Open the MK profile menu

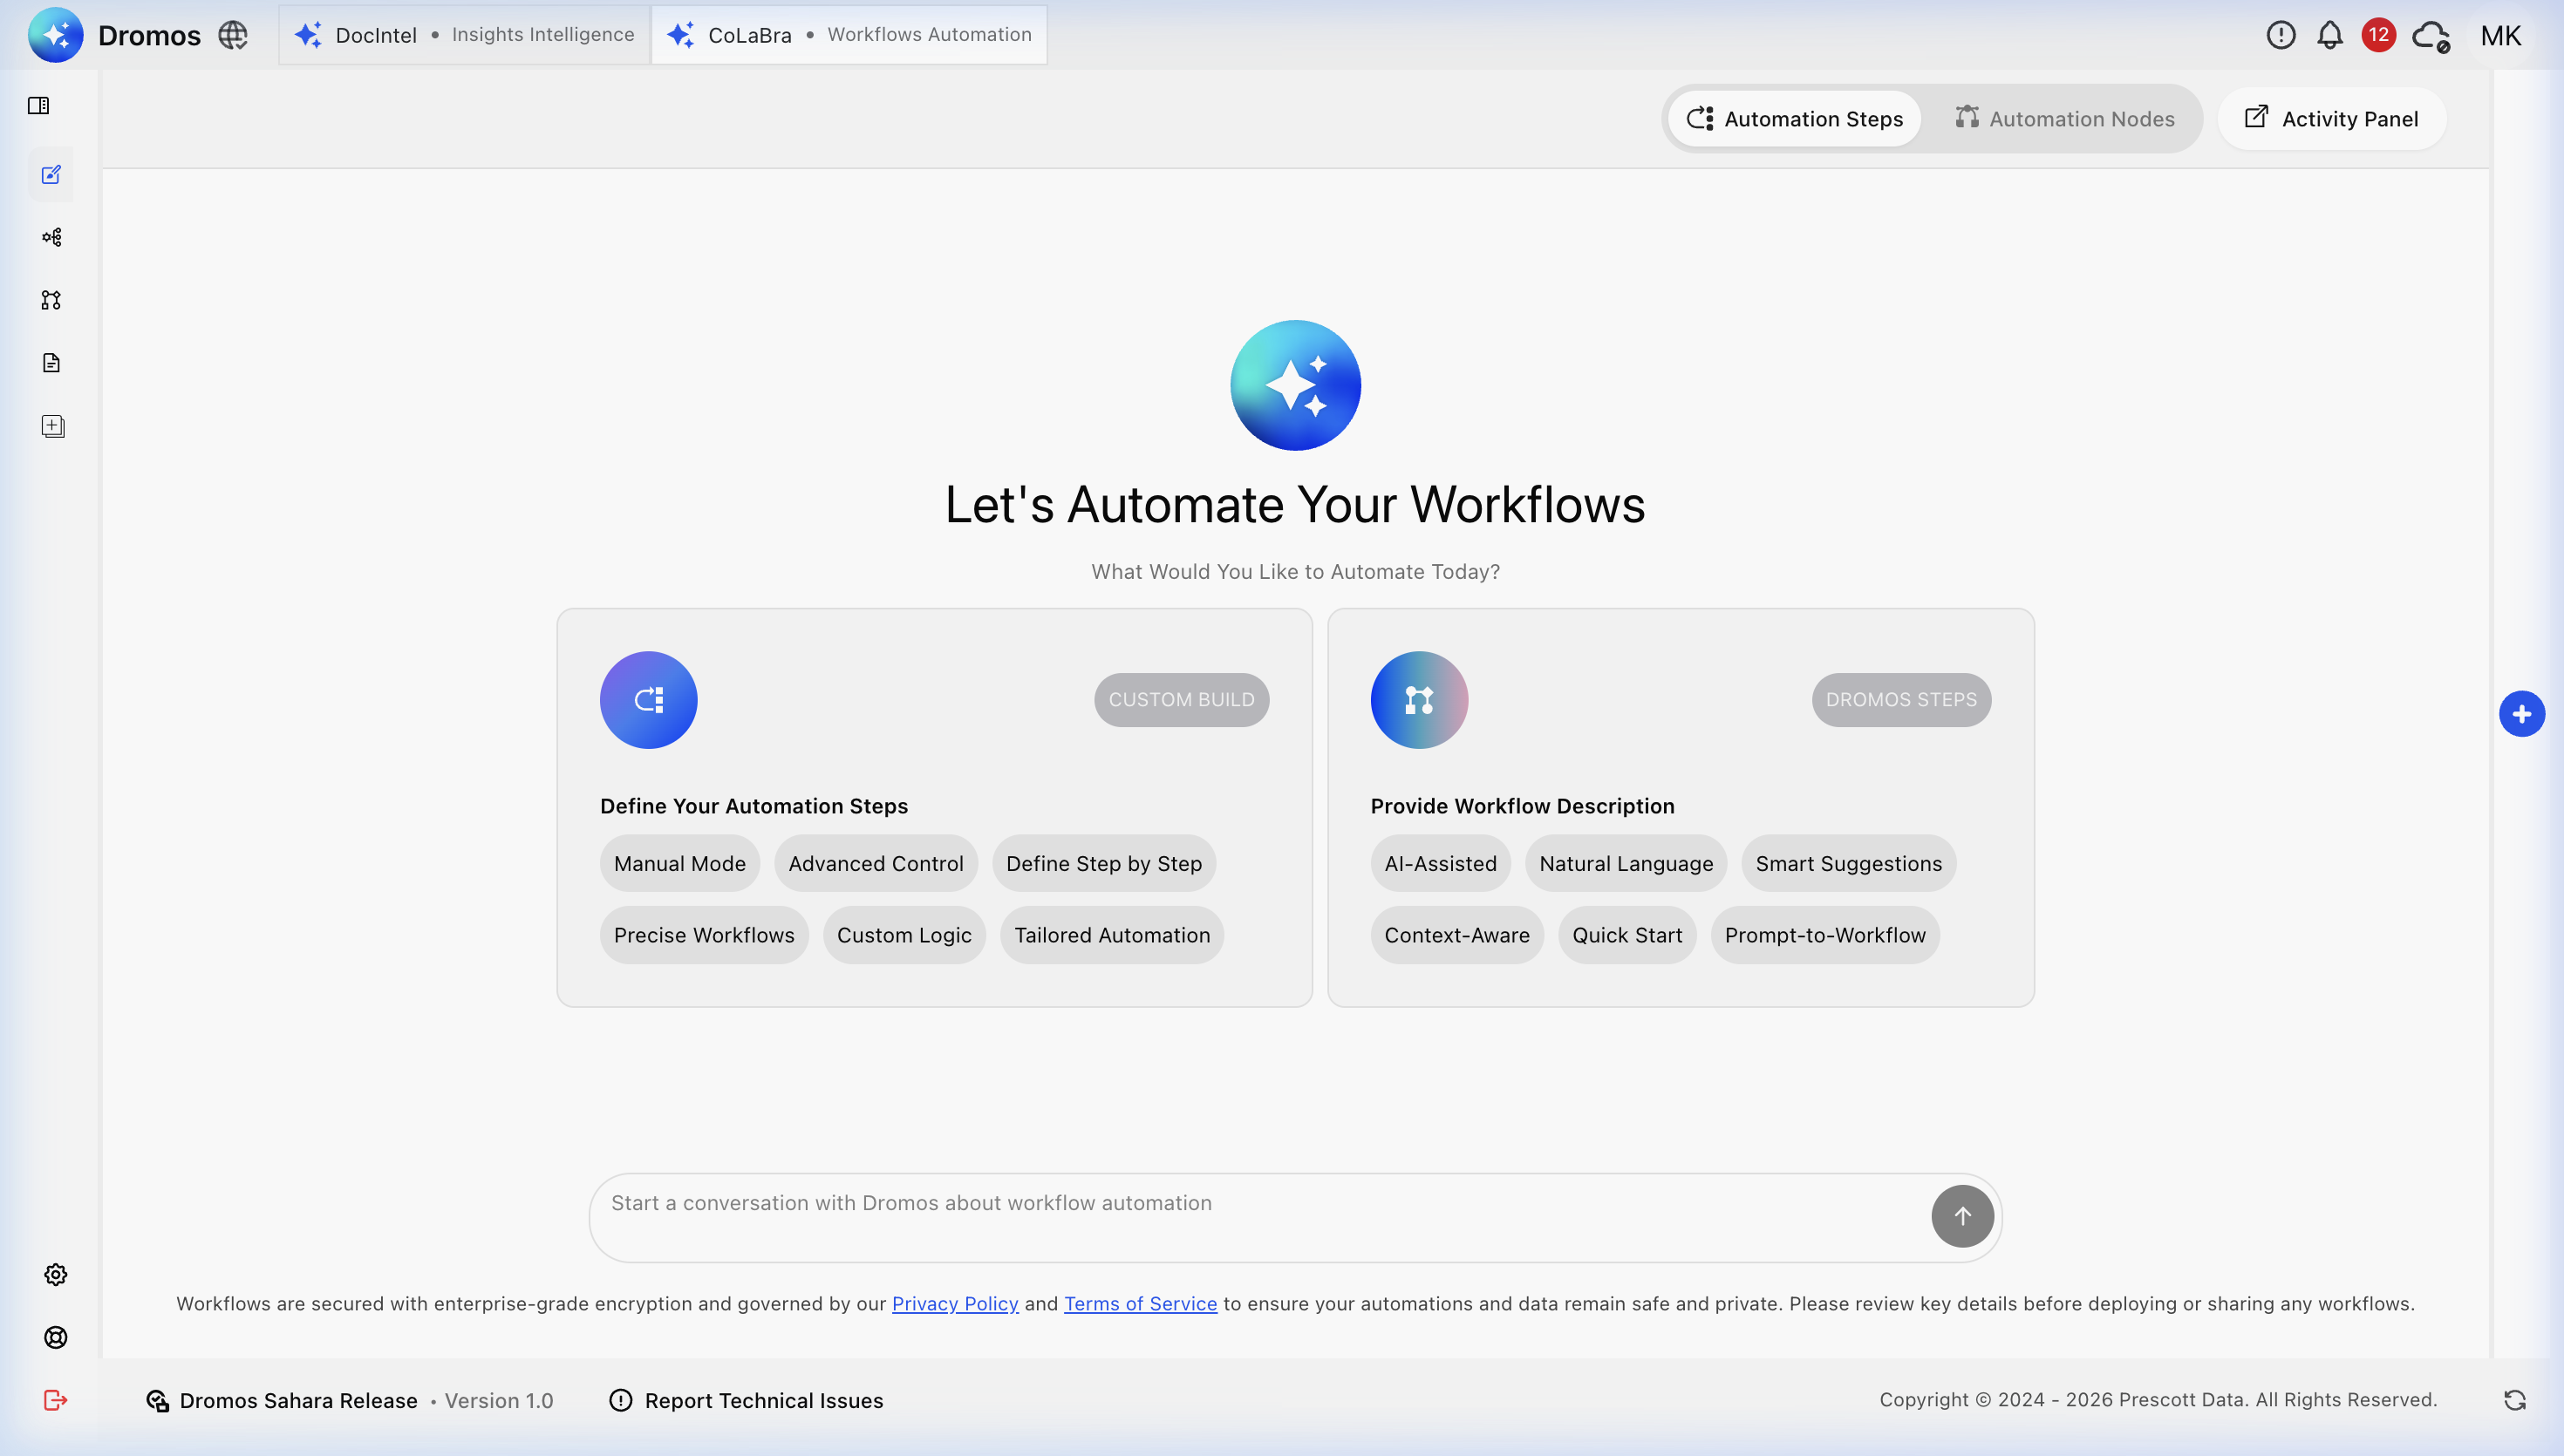[x=2502, y=34]
